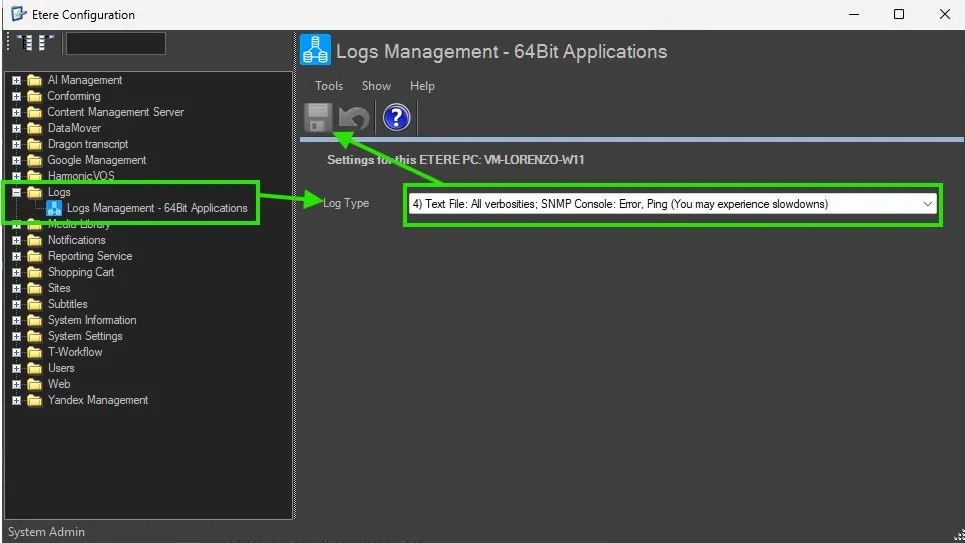The image size is (965, 543).
Task: Select the Yandex Management folder
Action: 97,400
